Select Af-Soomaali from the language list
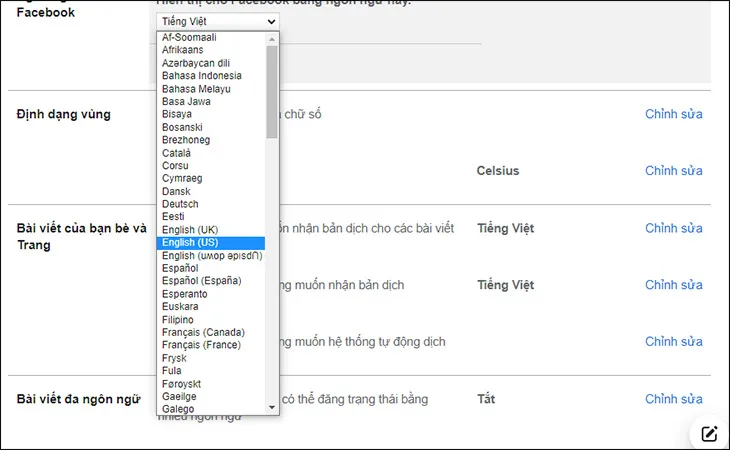 point(211,37)
